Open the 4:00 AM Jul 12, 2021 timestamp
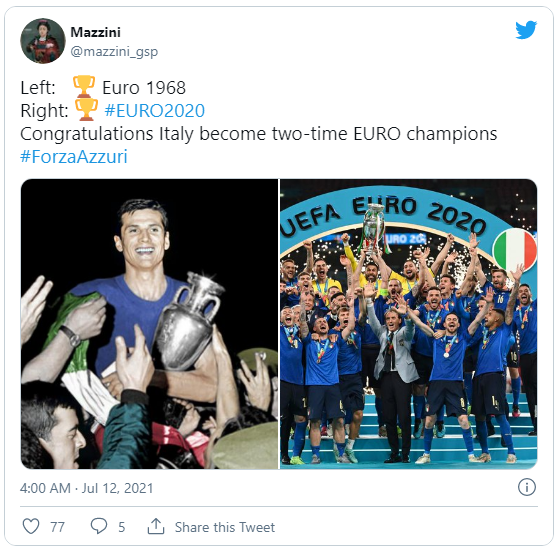The height and width of the screenshot is (553, 556). click(x=87, y=488)
